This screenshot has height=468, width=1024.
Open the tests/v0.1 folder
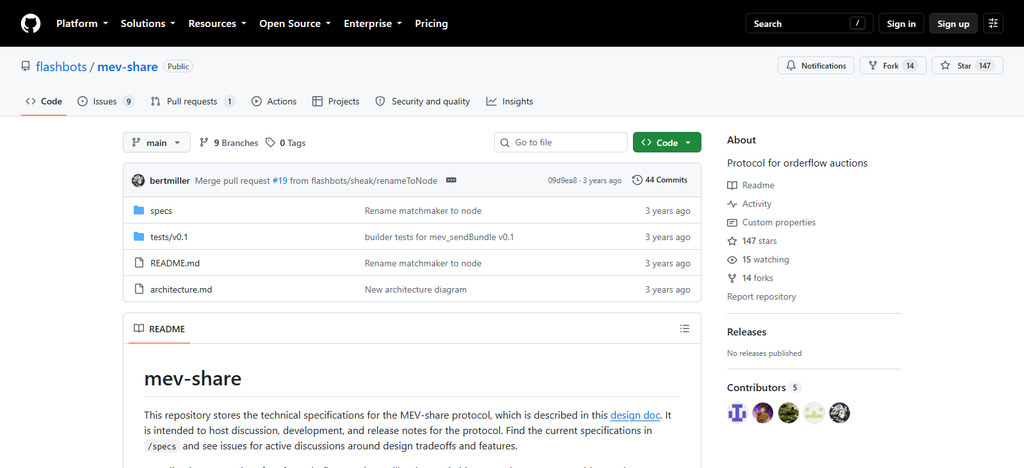(x=169, y=237)
